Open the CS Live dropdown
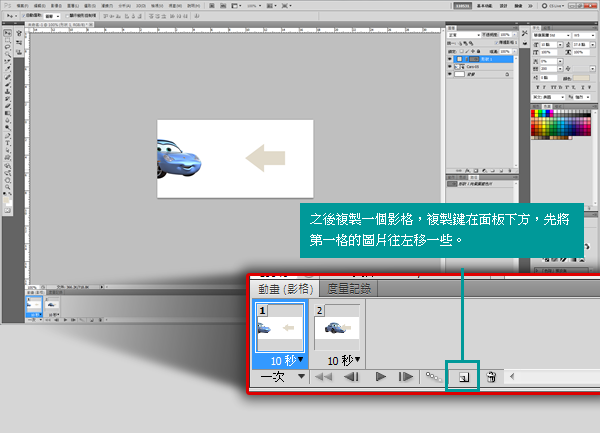The image size is (600, 433). [x=554, y=6]
